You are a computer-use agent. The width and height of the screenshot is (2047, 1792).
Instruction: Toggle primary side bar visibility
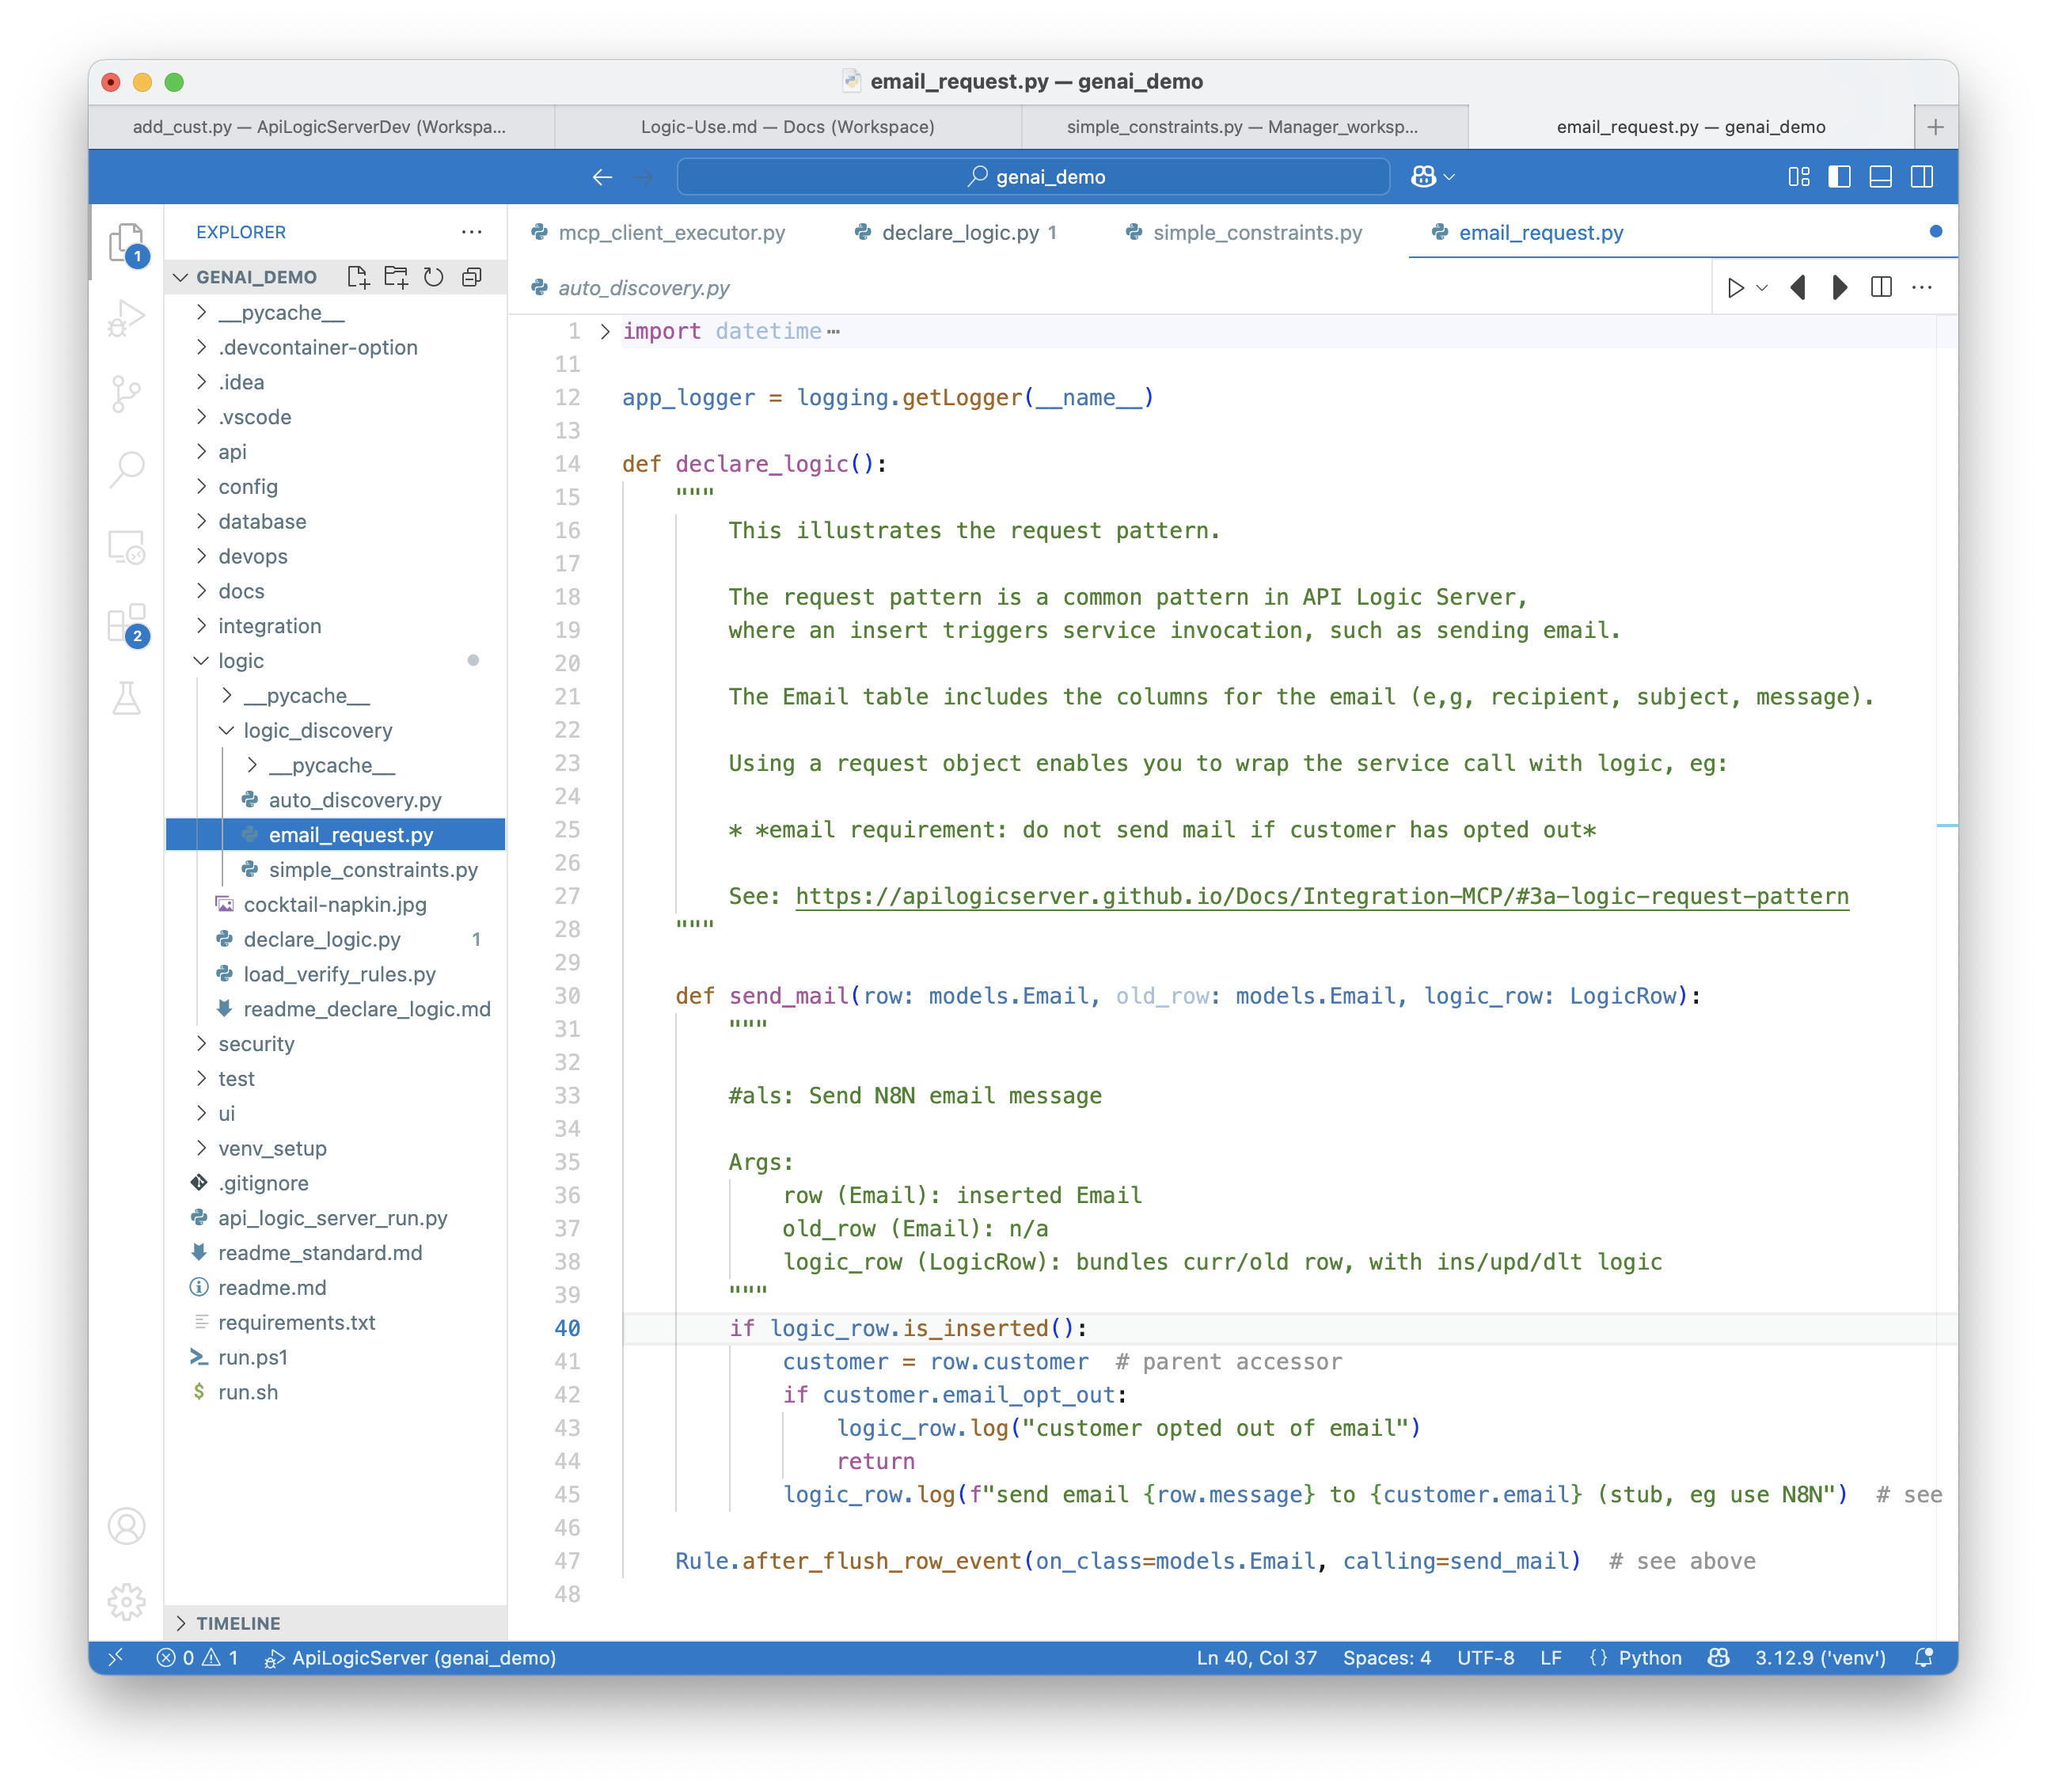[x=1839, y=177]
